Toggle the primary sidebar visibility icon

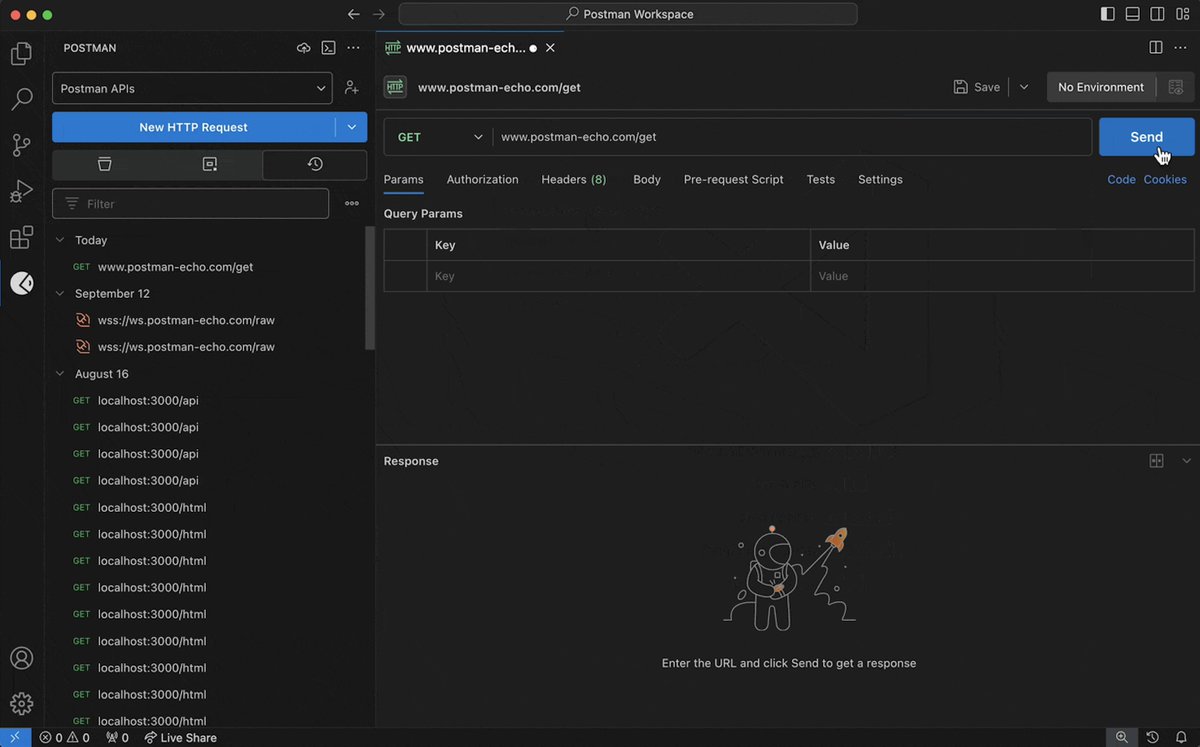coord(1106,13)
